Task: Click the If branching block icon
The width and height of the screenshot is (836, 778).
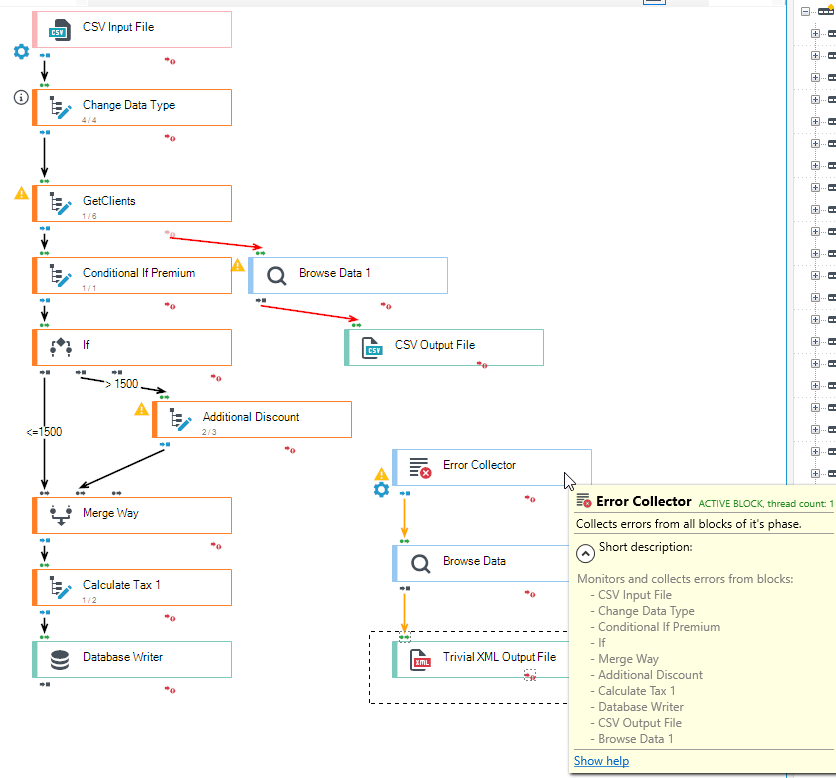Action: [x=61, y=347]
